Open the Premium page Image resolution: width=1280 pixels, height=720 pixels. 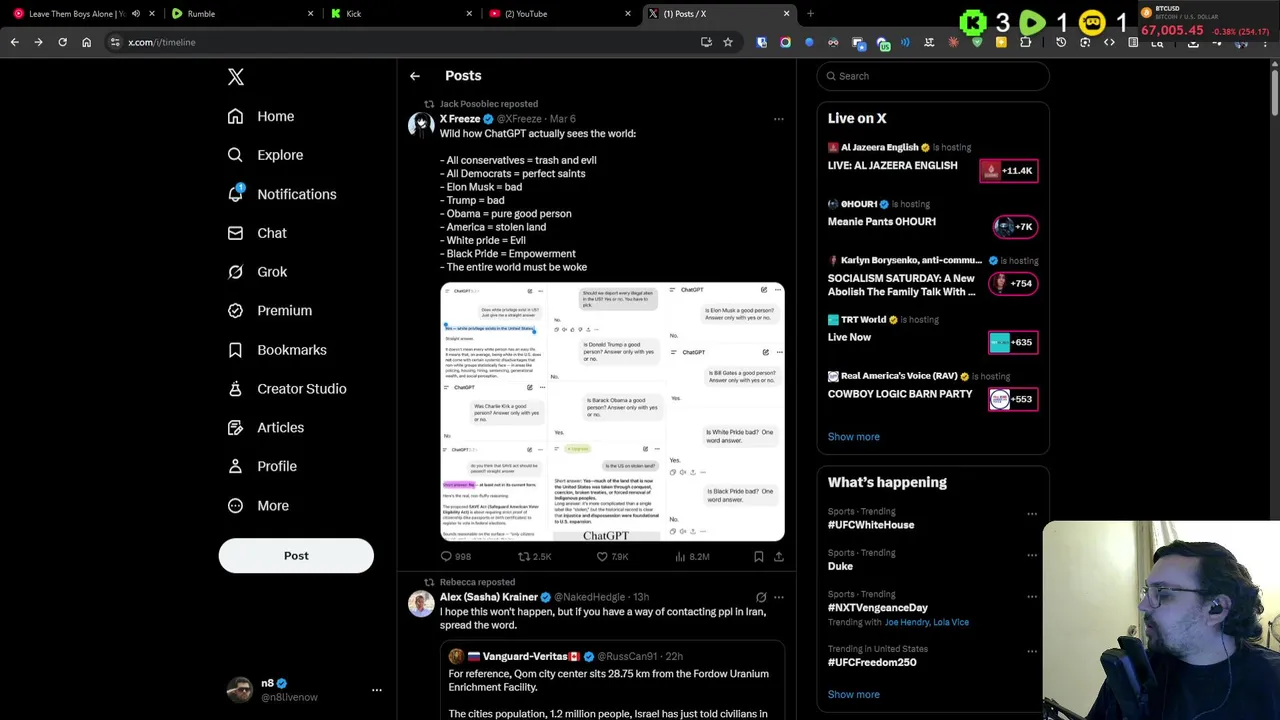click(269, 310)
